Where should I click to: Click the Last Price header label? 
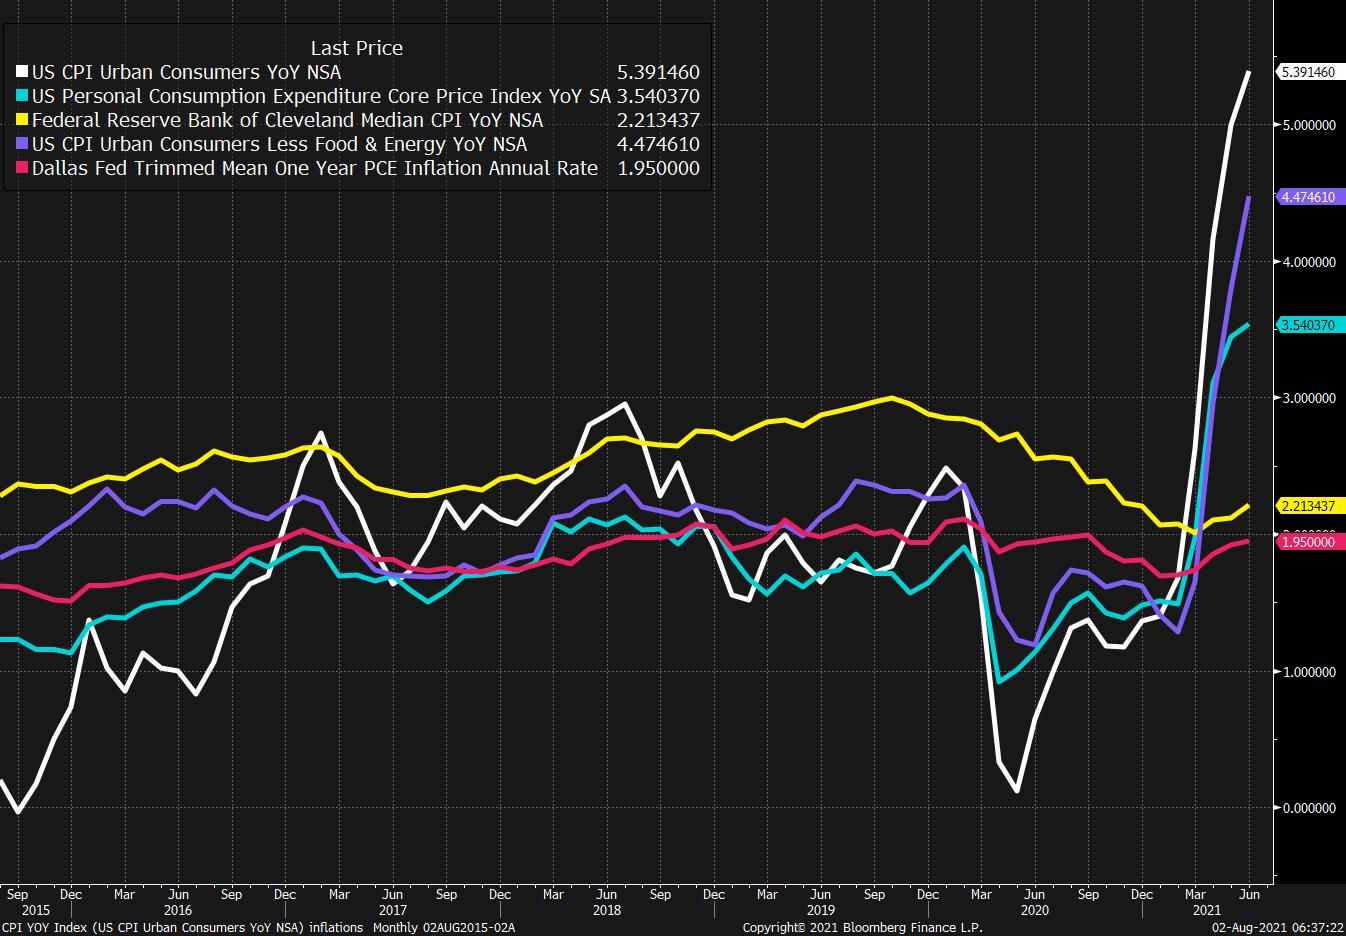tap(356, 48)
